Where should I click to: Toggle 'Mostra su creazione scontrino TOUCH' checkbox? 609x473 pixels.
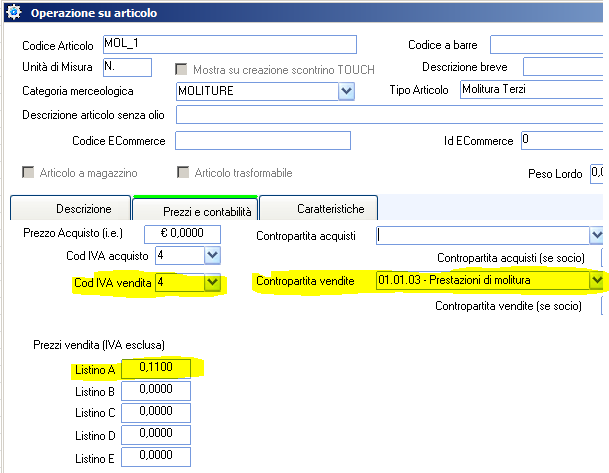click(x=182, y=68)
